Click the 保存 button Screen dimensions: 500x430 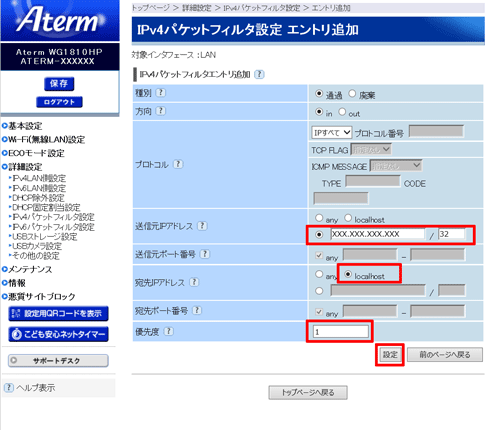point(59,83)
